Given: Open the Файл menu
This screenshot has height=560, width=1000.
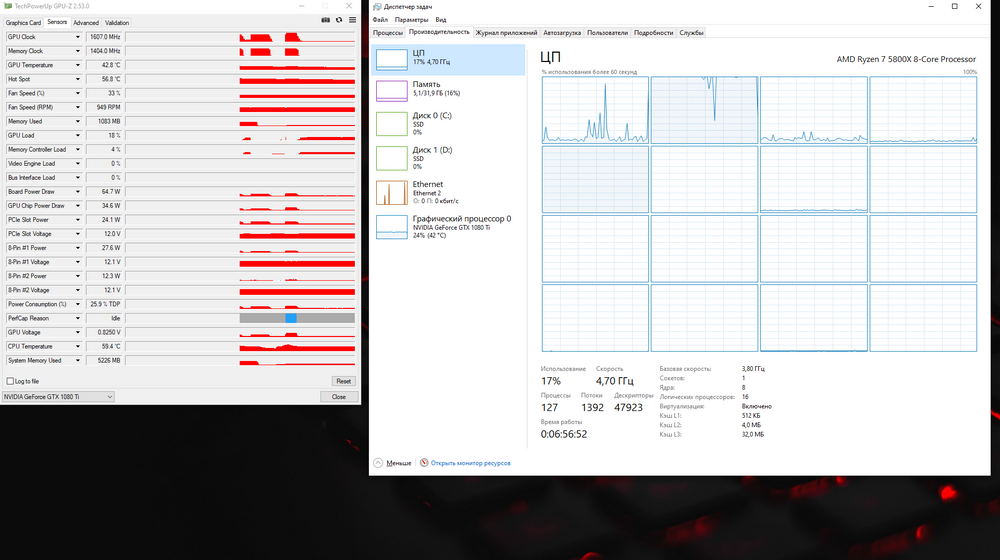Looking at the screenshot, I should coord(380,20).
